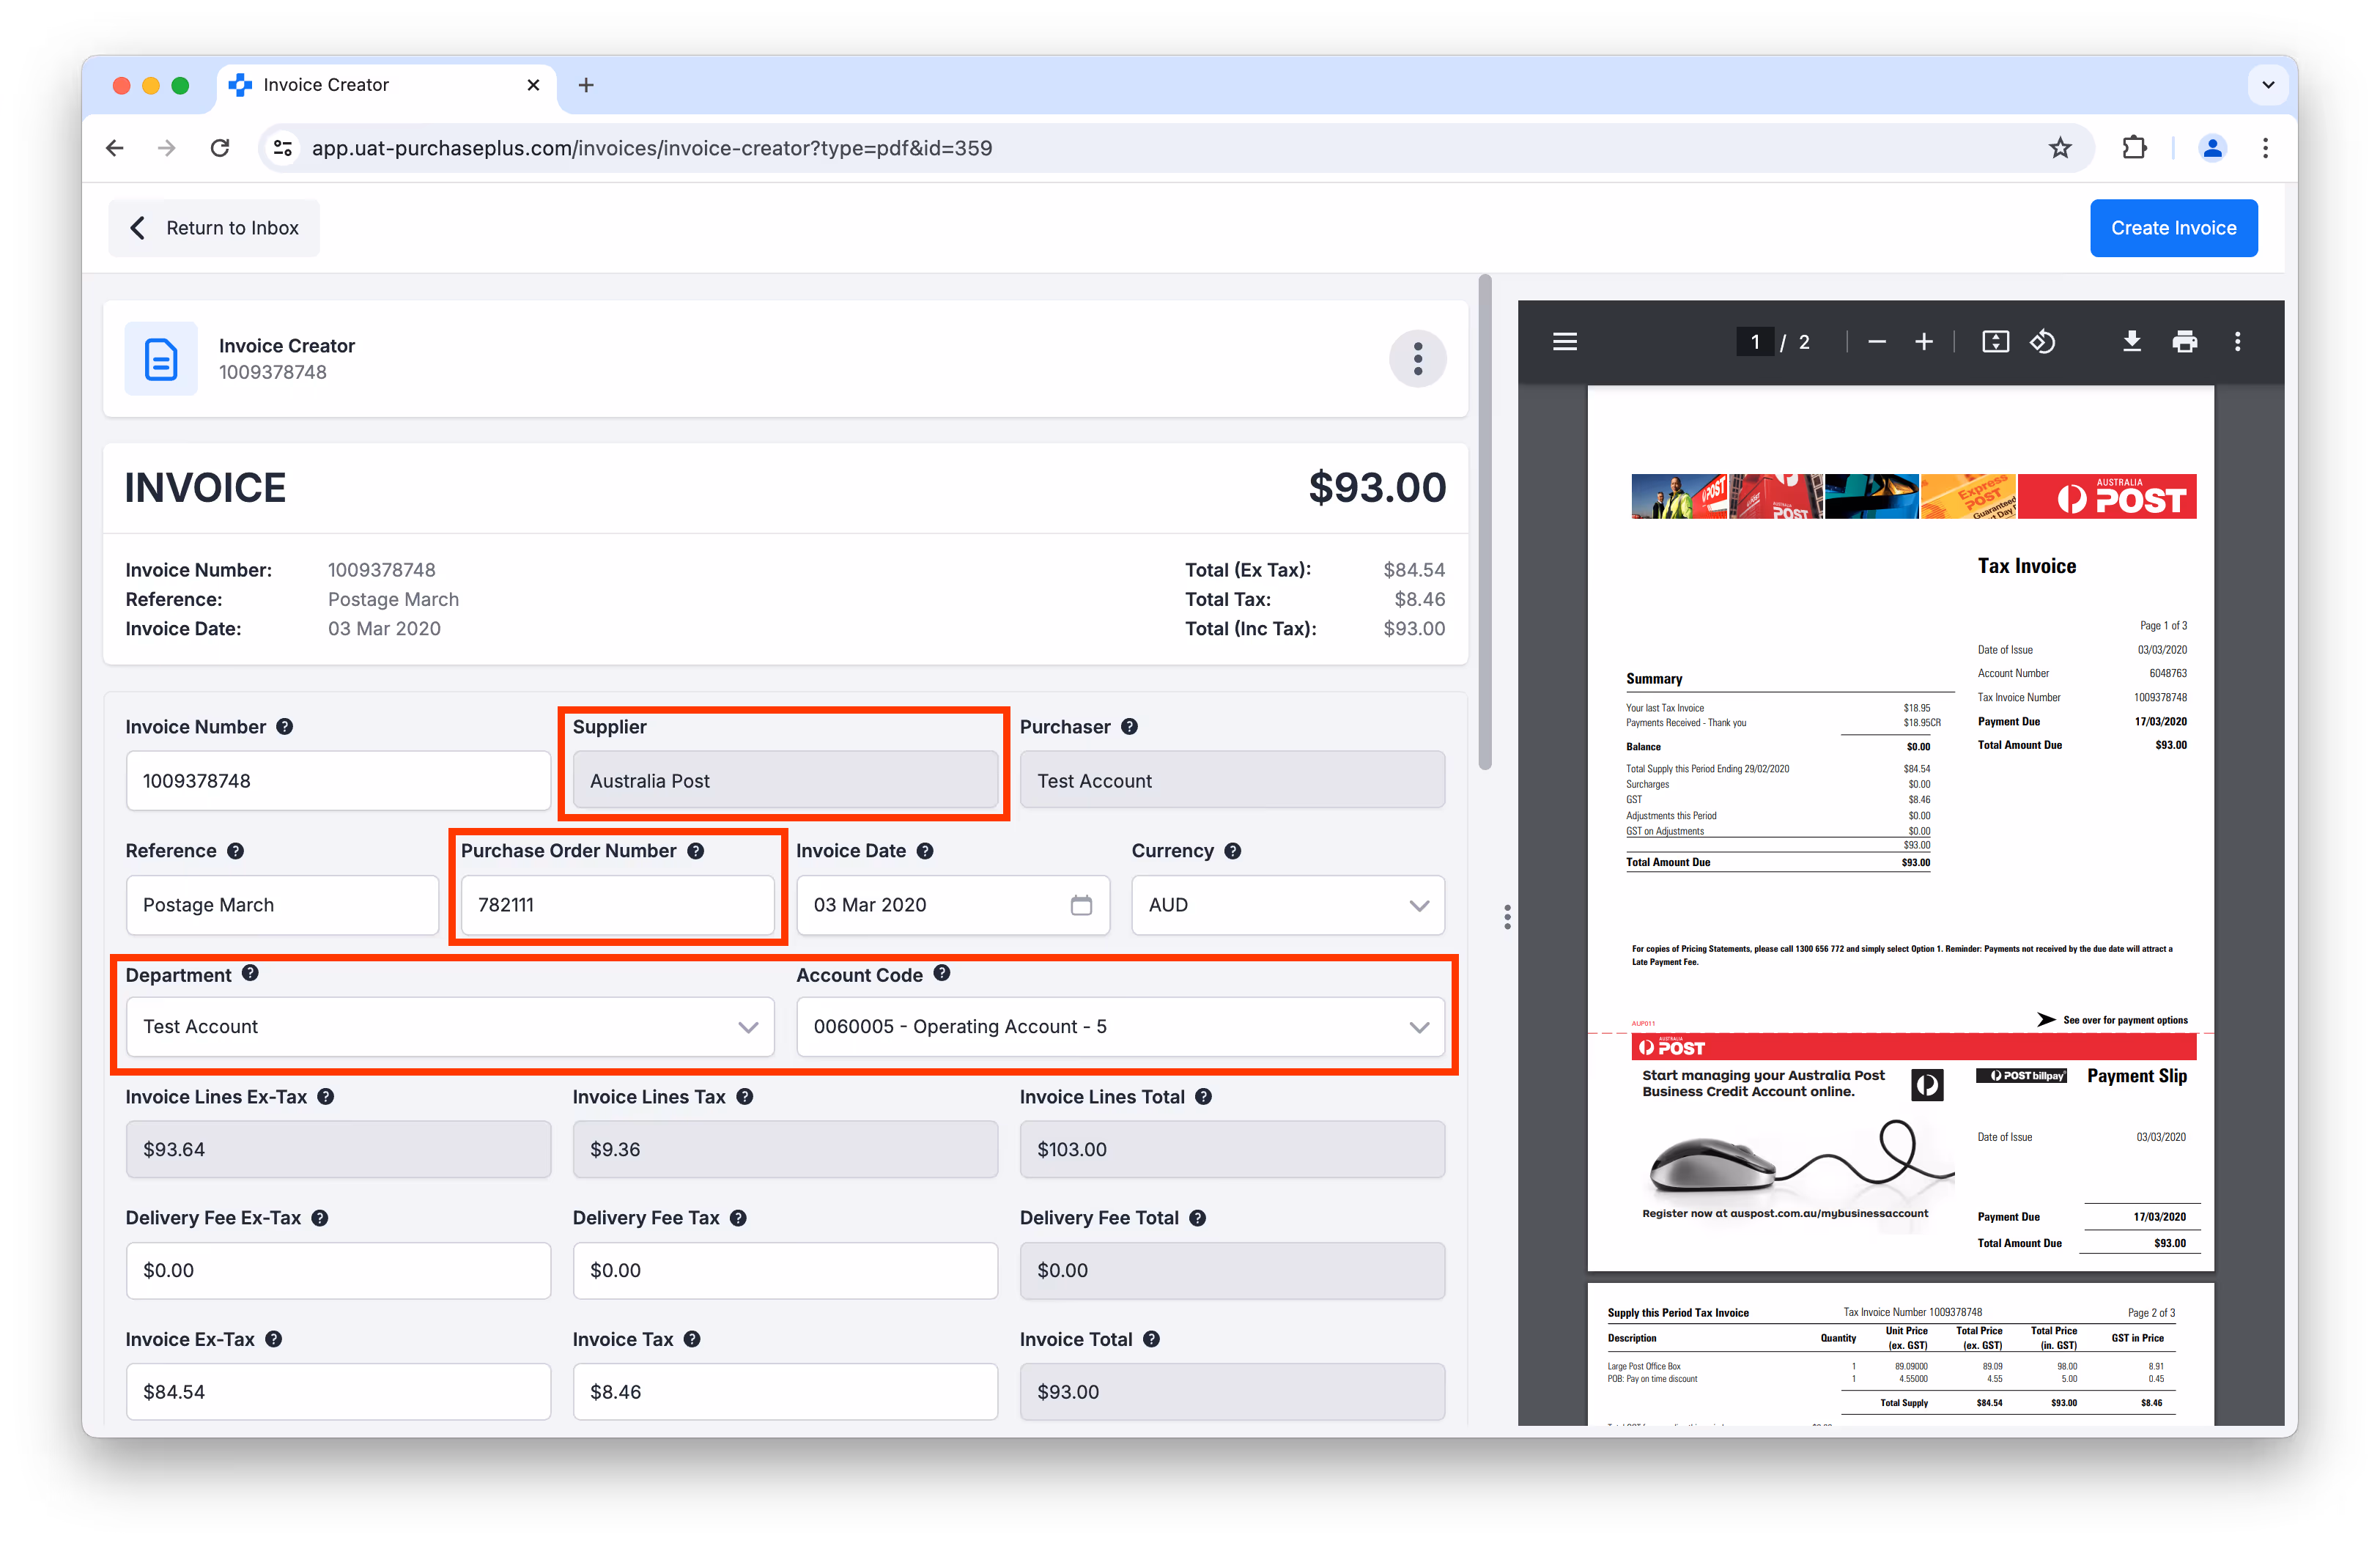2380x1546 pixels.
Task: Open a new browser tab
Action: point(586,85)
